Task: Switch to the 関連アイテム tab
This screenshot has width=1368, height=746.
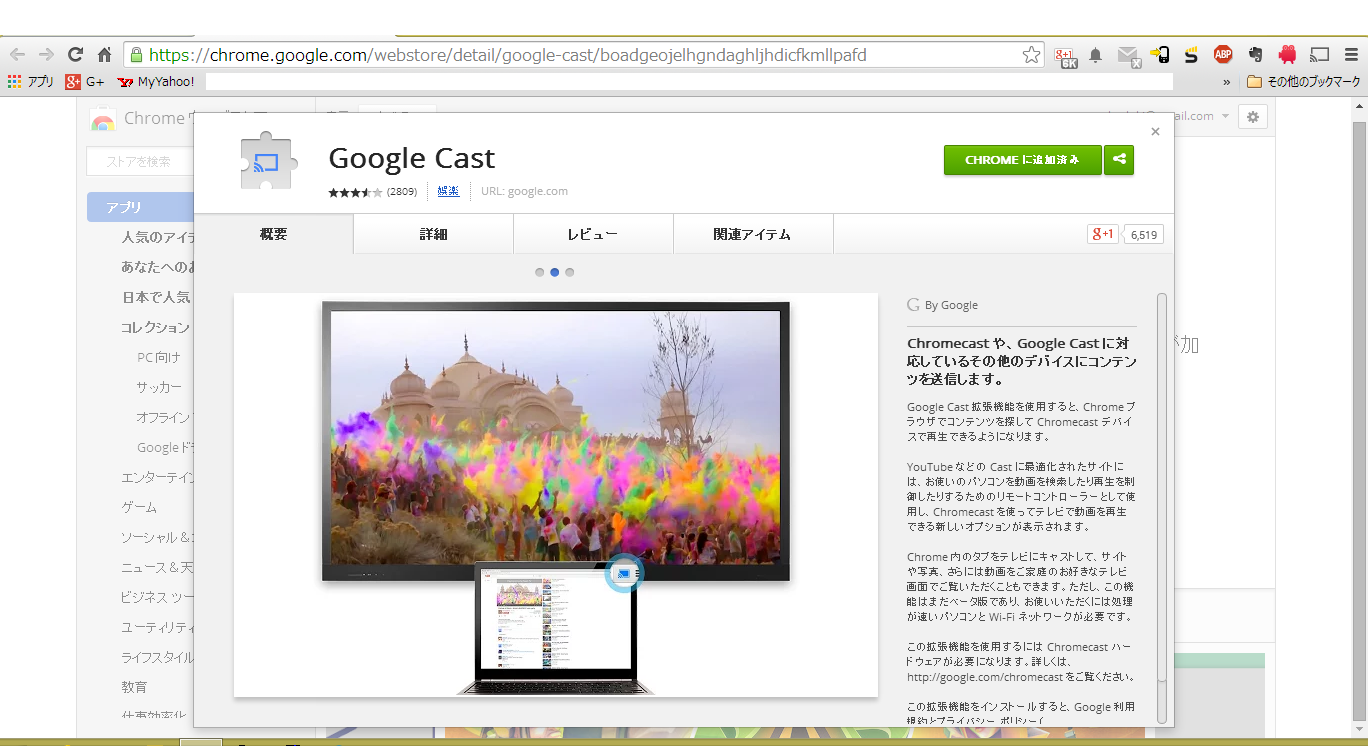Action: (x=753, y=234)
